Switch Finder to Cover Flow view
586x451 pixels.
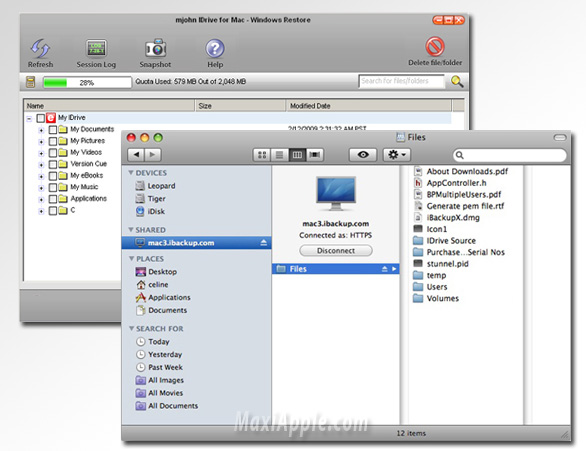coord(315,155)
